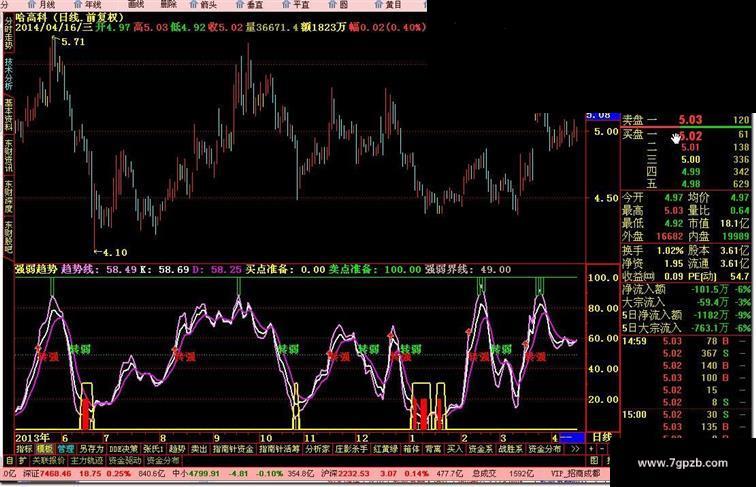The image size is (756, 487).
Task: Select the 垂直 vertical line tool
Action: [x=250, y=4]
